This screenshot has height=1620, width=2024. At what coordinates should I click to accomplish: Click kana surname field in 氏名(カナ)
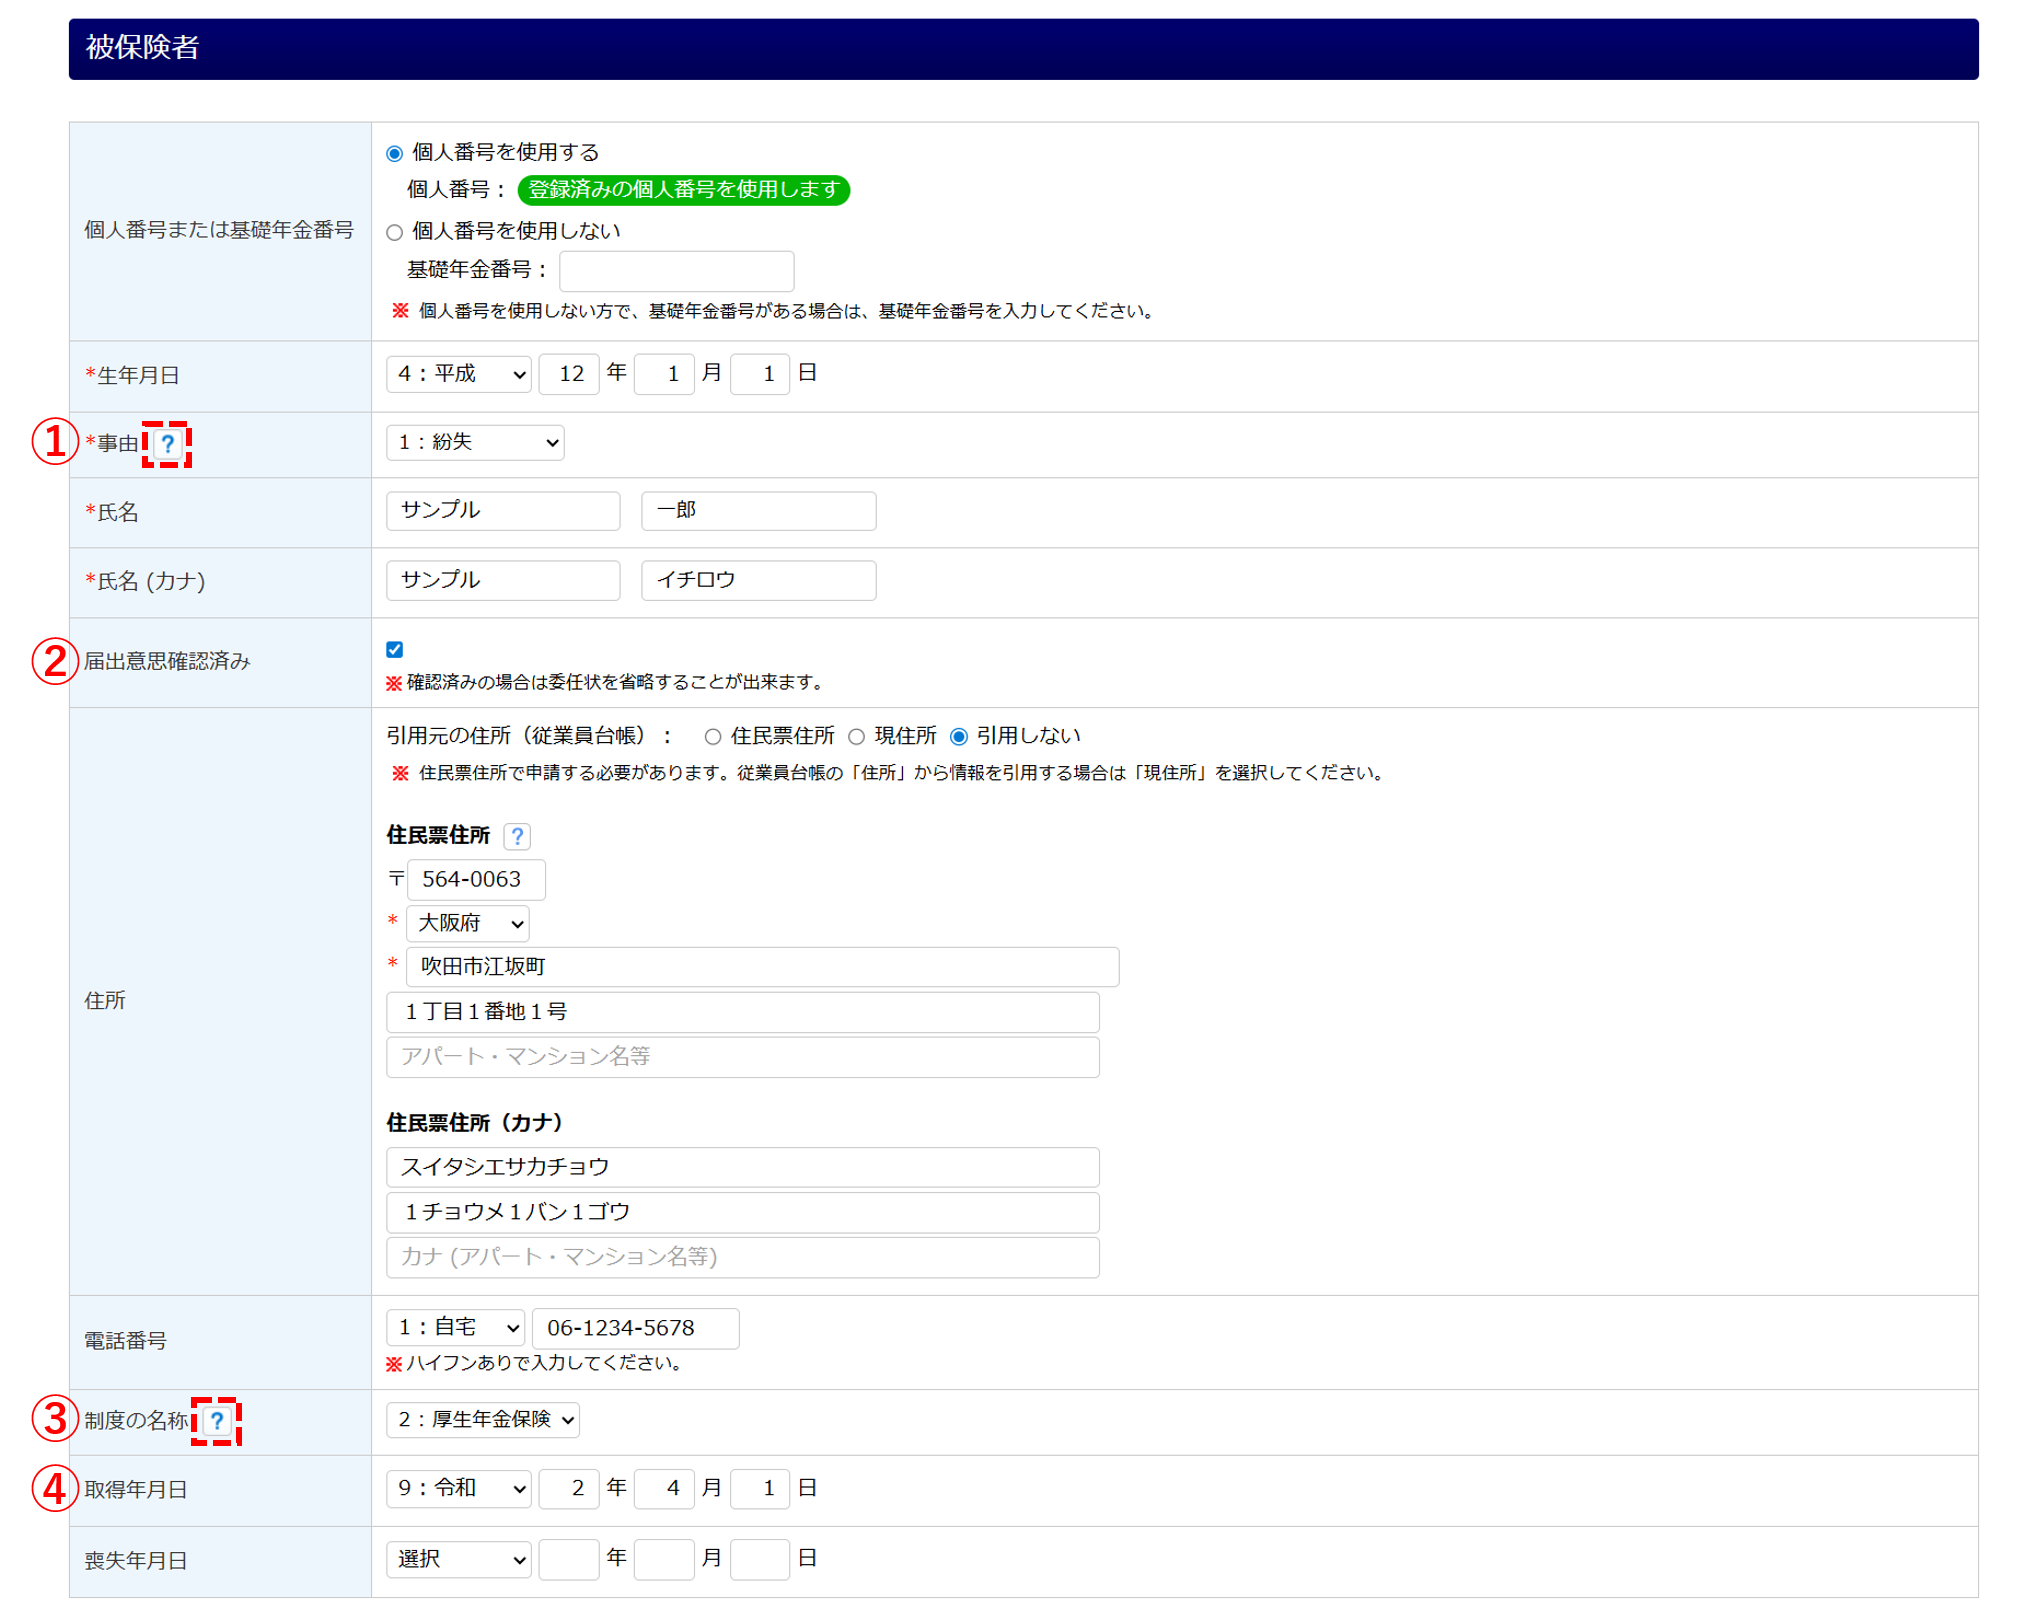coord(503,580)
